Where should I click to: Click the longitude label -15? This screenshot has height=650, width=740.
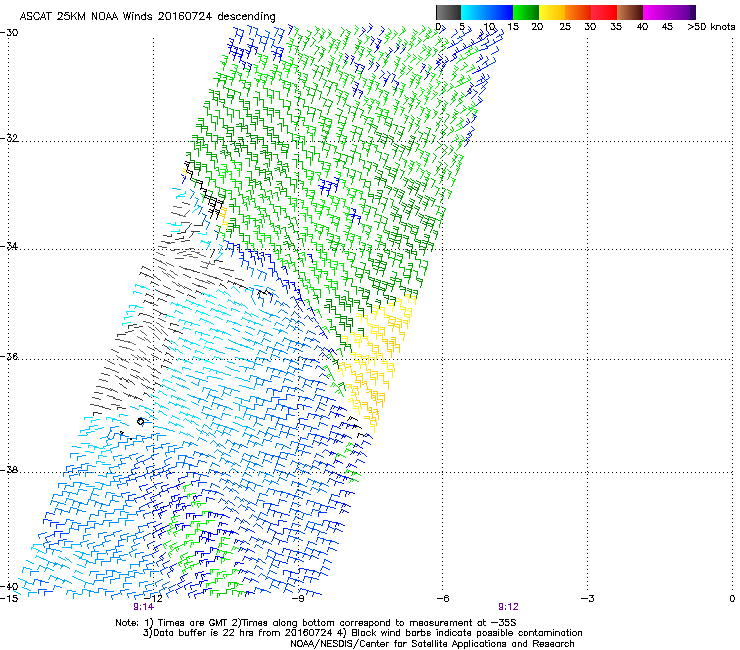pos(9,598)
